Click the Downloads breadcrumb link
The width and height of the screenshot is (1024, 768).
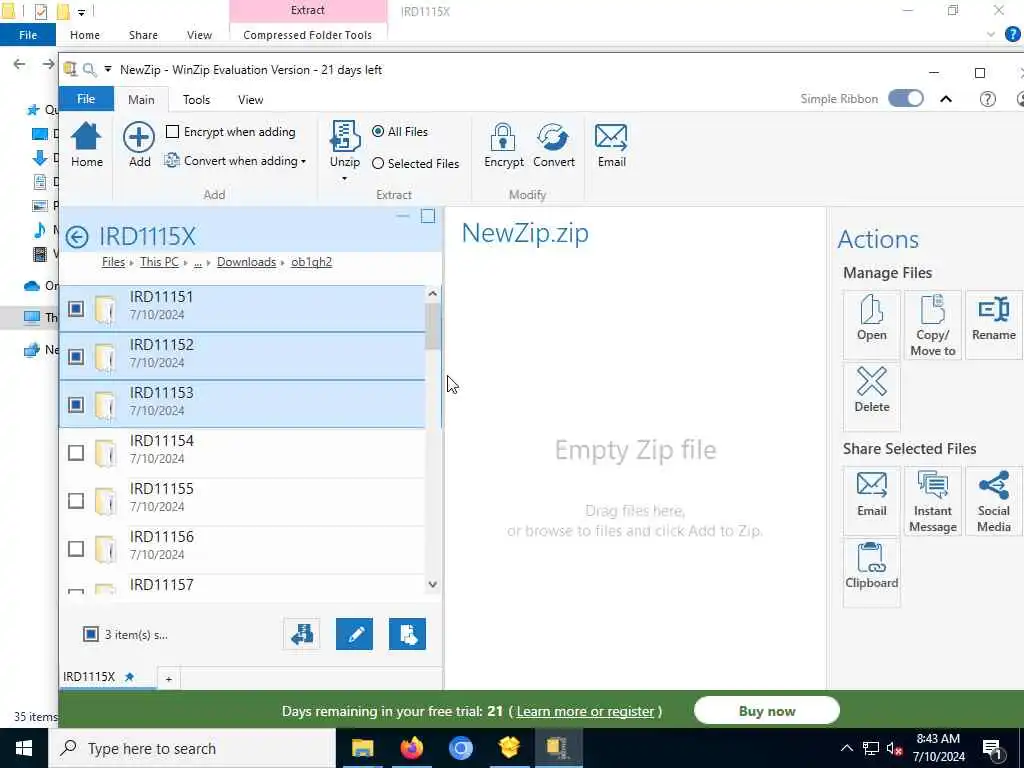246,262
